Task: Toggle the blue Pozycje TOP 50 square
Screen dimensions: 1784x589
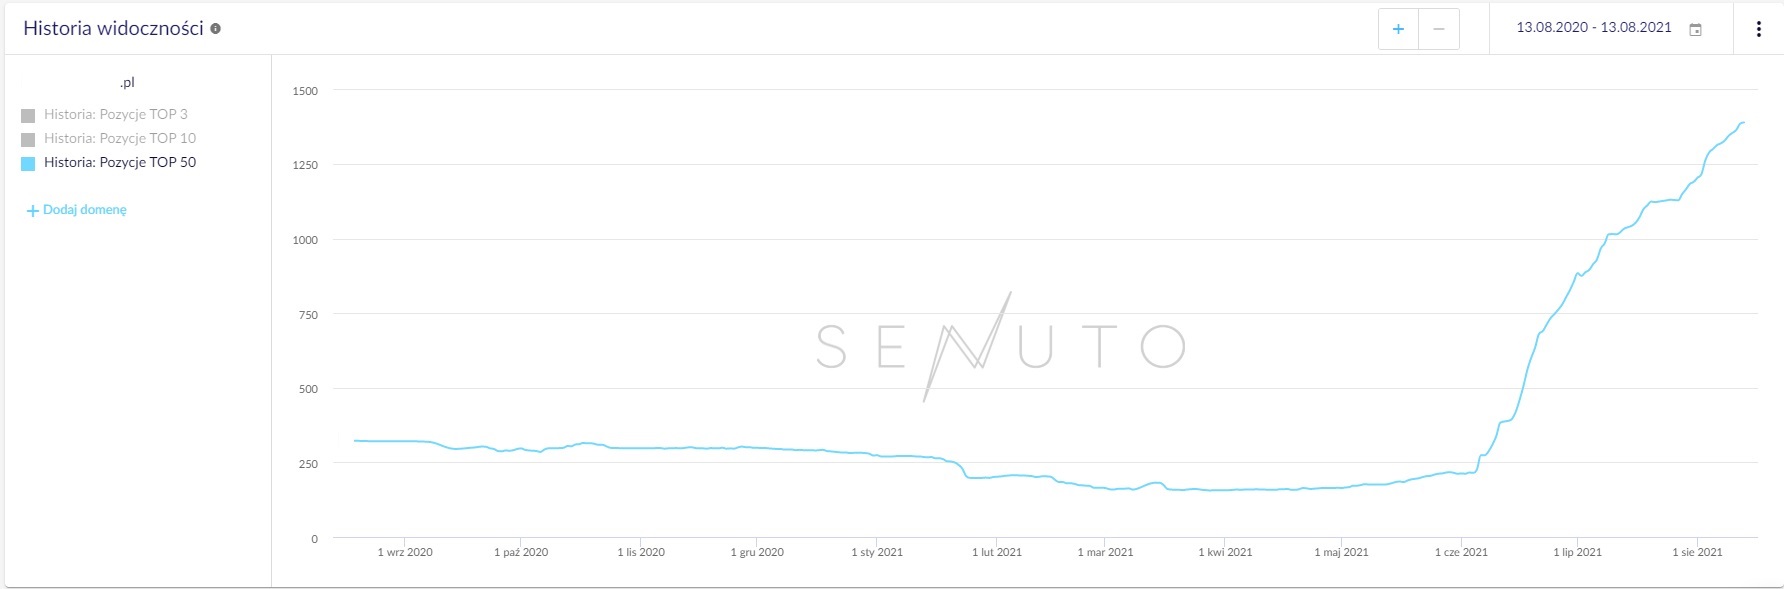Action: click(x=28, y=163)
